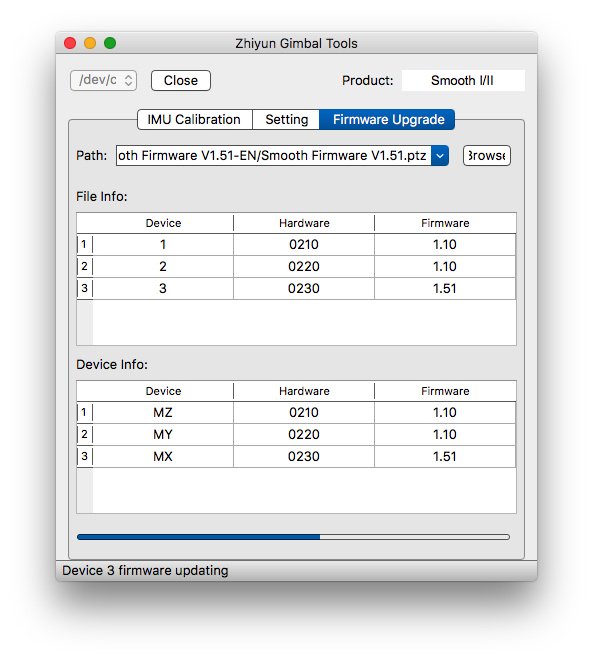Select the MZ device cell
Viewport: 593px width, 661px height.
(x=163, y=412)
